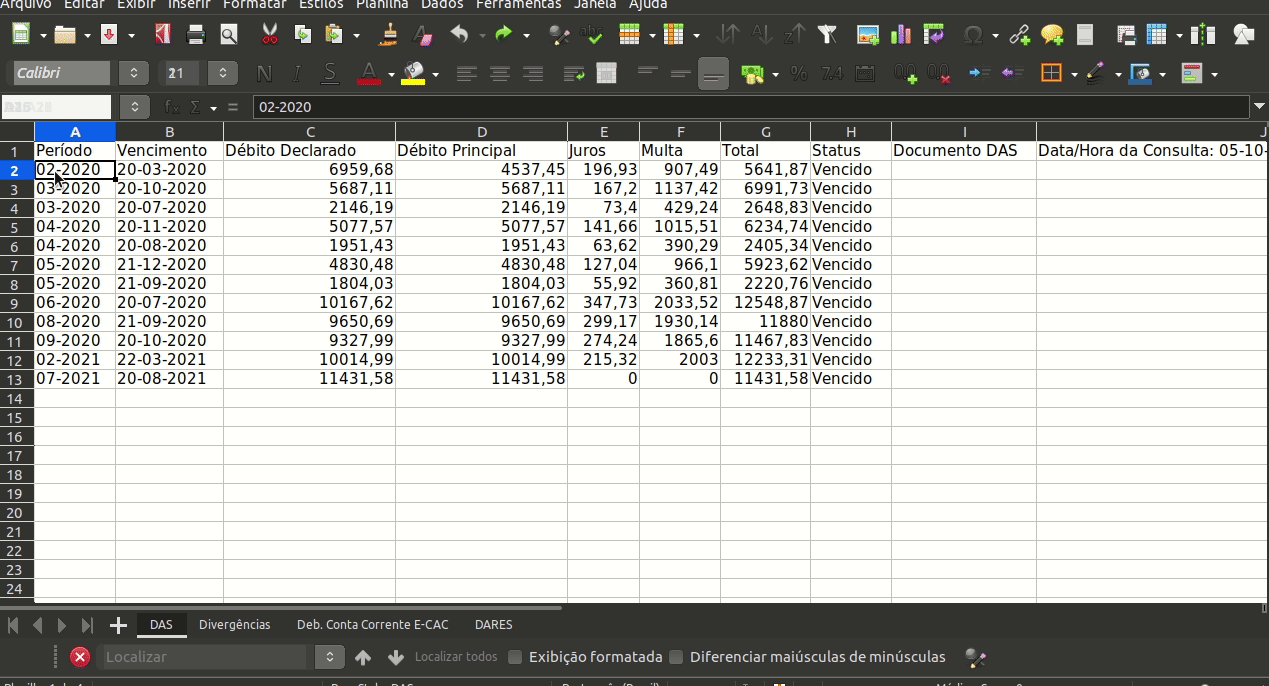Image resolution: width=1269 pixels, height=686 pixels.
Task: Format selection as currency
Action: click(751, 73)
